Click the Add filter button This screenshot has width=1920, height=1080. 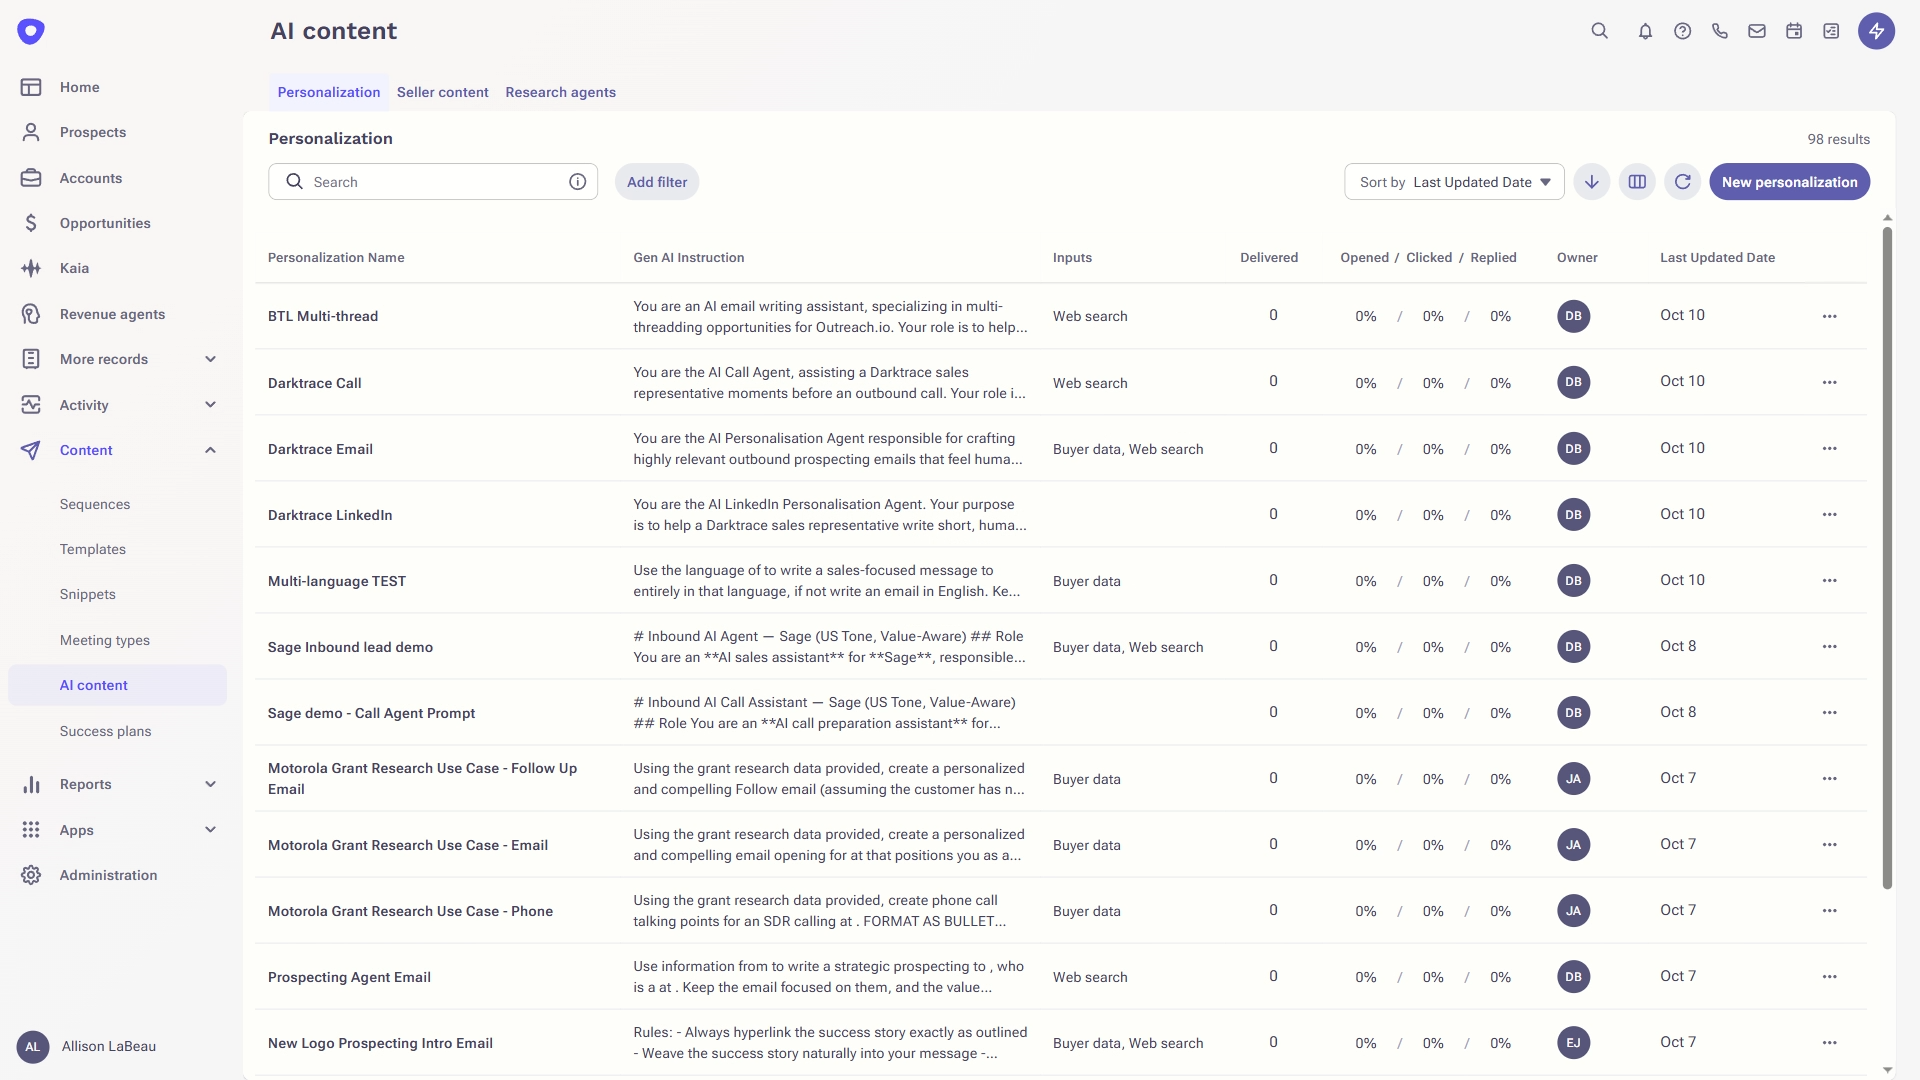(x=657, y=182)
